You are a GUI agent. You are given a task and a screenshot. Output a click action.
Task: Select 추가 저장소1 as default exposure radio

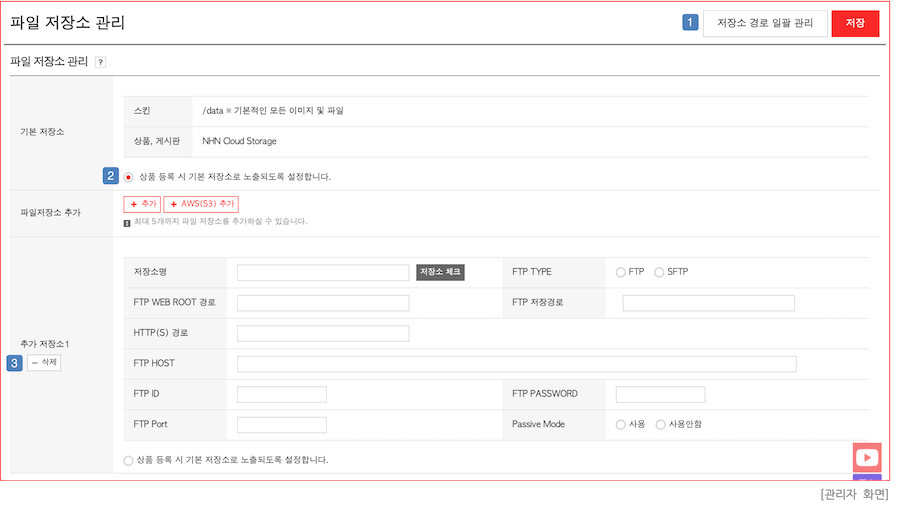pyautogui.click(x=128, y=460)
